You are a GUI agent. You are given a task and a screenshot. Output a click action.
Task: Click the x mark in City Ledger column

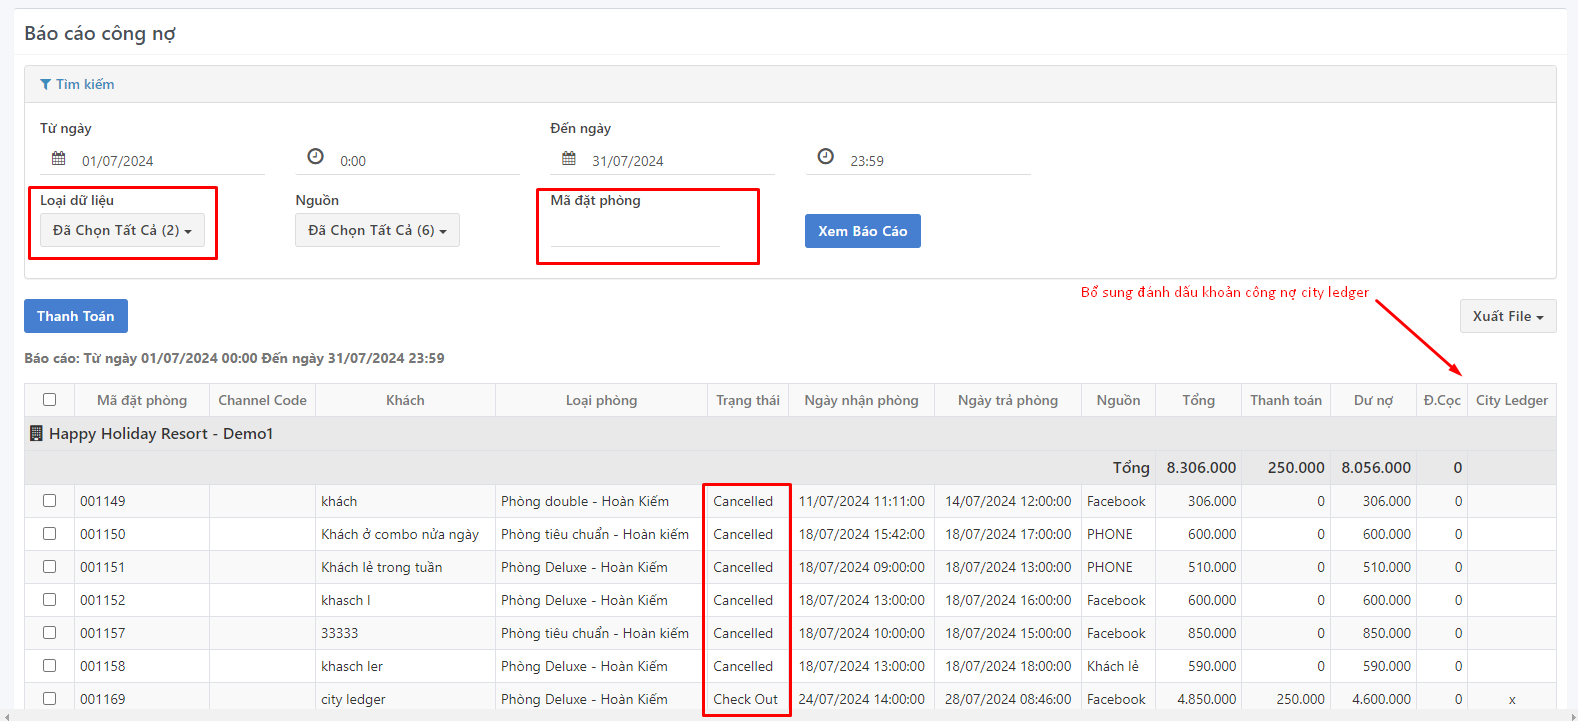1512,700
